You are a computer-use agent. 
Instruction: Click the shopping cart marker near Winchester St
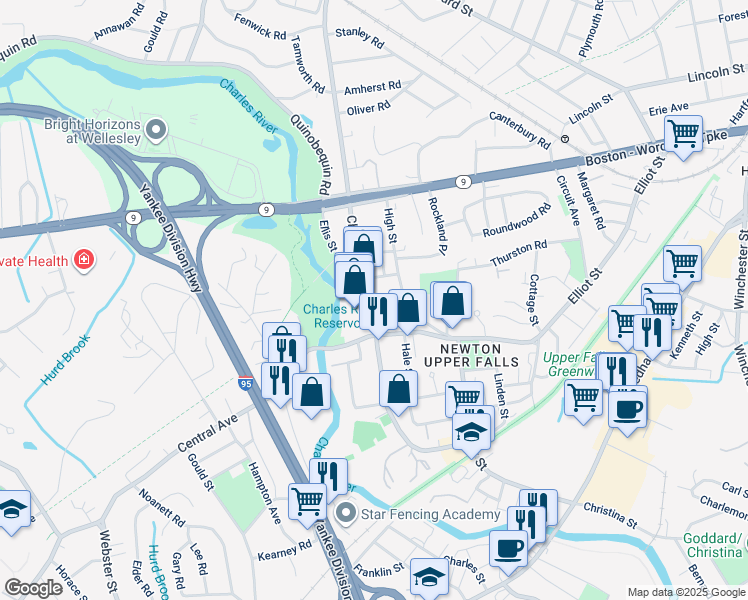[x=683, y=265]
